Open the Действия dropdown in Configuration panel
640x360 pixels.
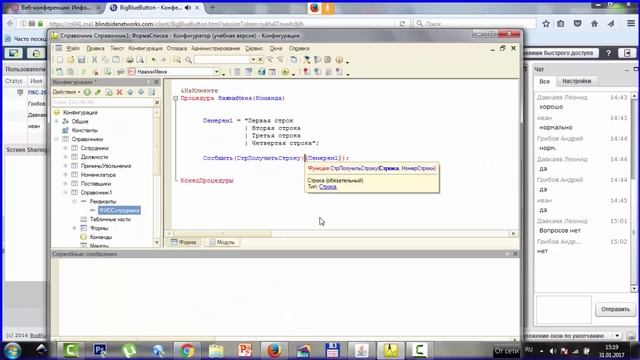(x=67, y=92)
